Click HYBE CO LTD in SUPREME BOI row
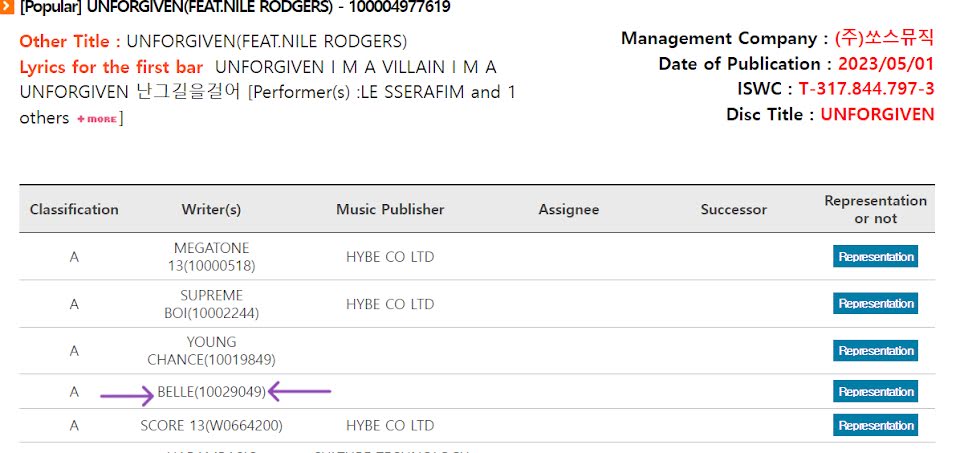 [390, 304]
